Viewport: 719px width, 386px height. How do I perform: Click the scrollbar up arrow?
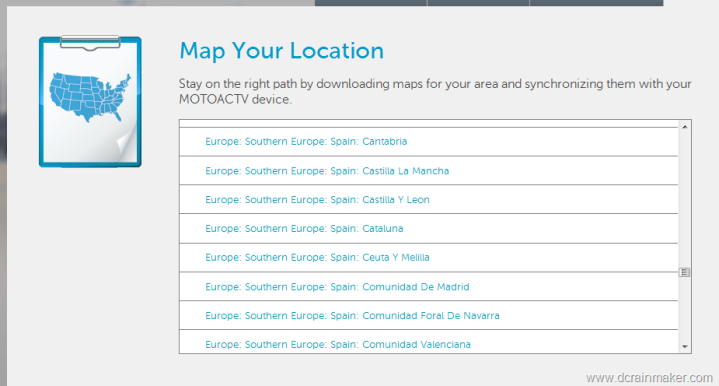[x=685, y=127]
